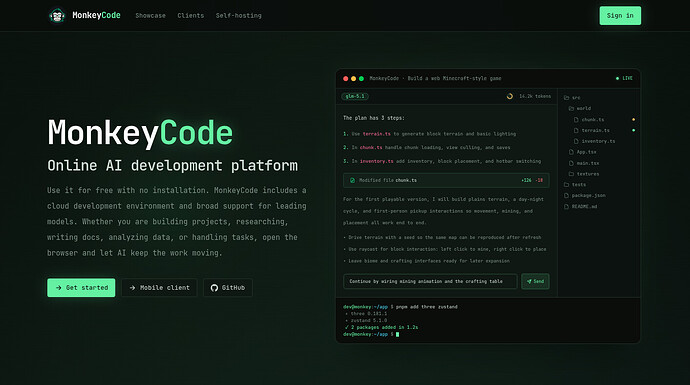
Task: Click the file icon beside App.tsx
Action: pyautogui.click(x=571, y=152)
